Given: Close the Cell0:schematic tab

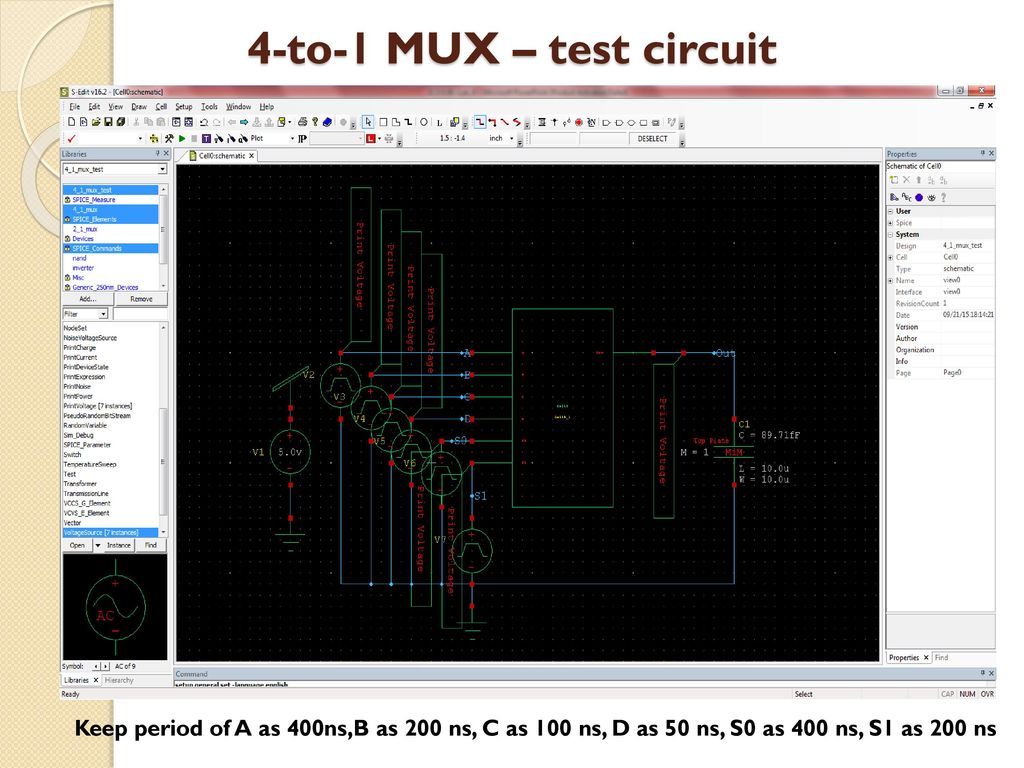Looking at the screenshot, I should point(251,156).
